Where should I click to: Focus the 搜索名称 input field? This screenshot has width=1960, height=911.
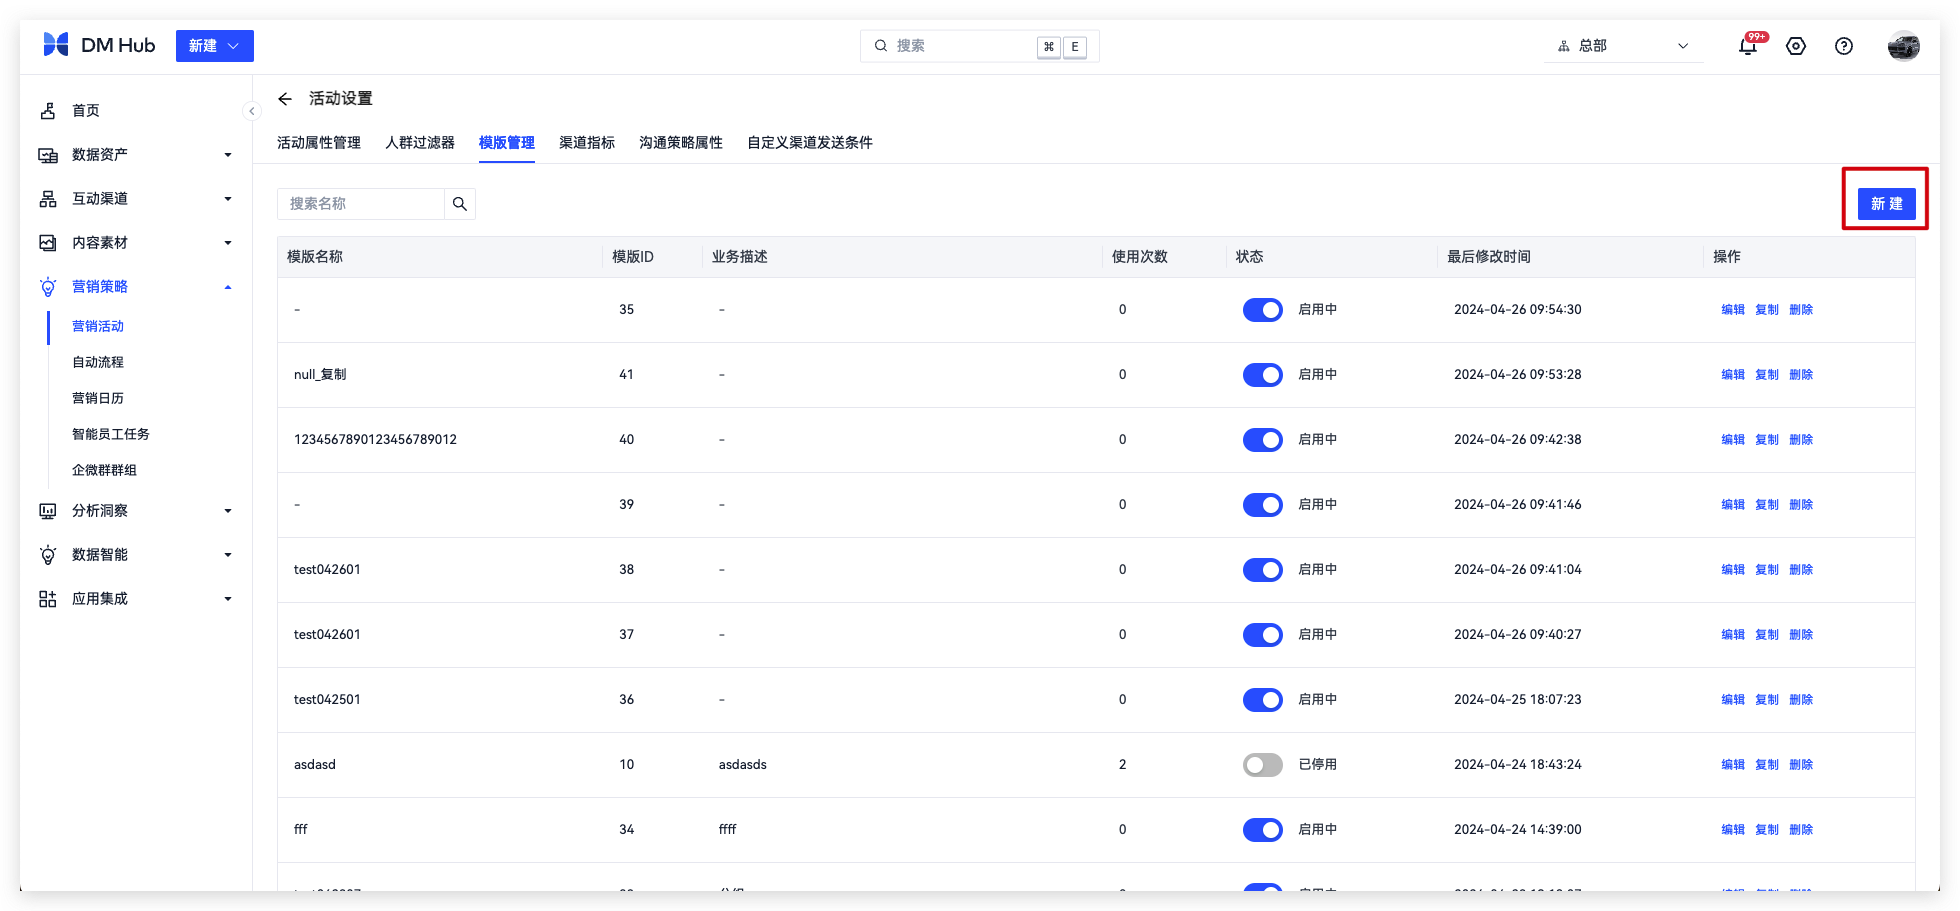(x=361, y=204)
